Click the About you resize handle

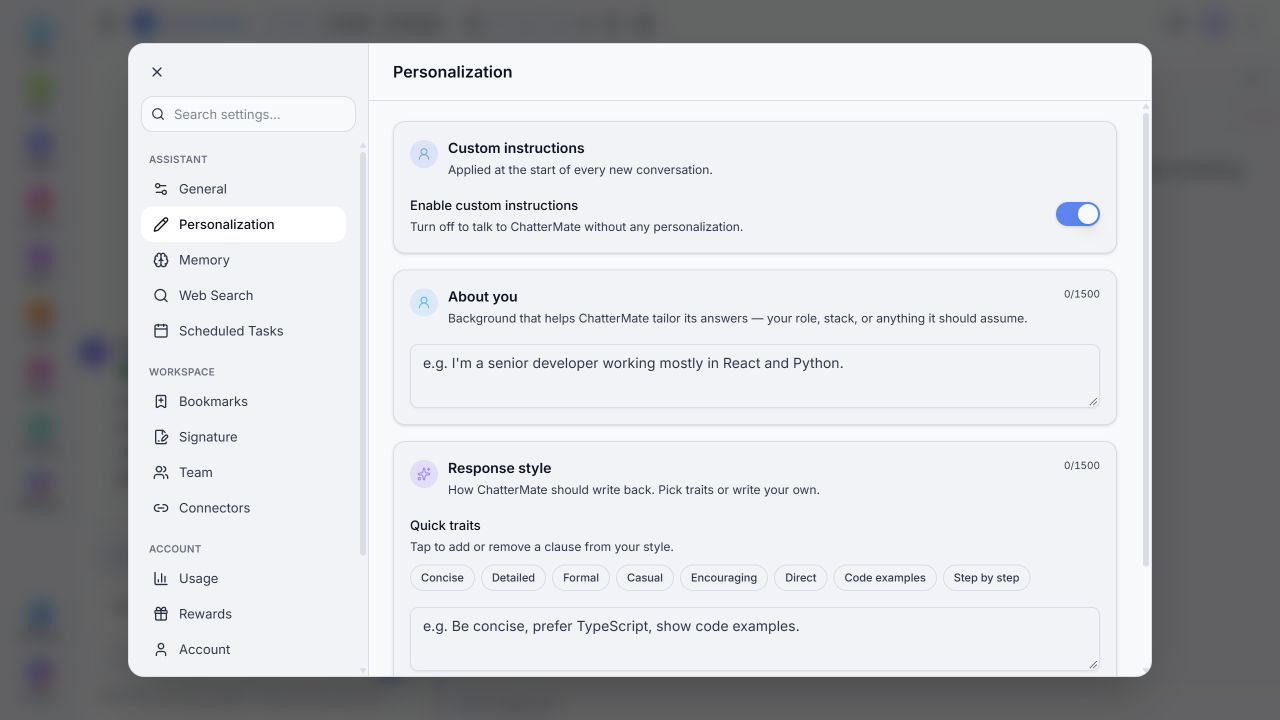(1093, 401)
